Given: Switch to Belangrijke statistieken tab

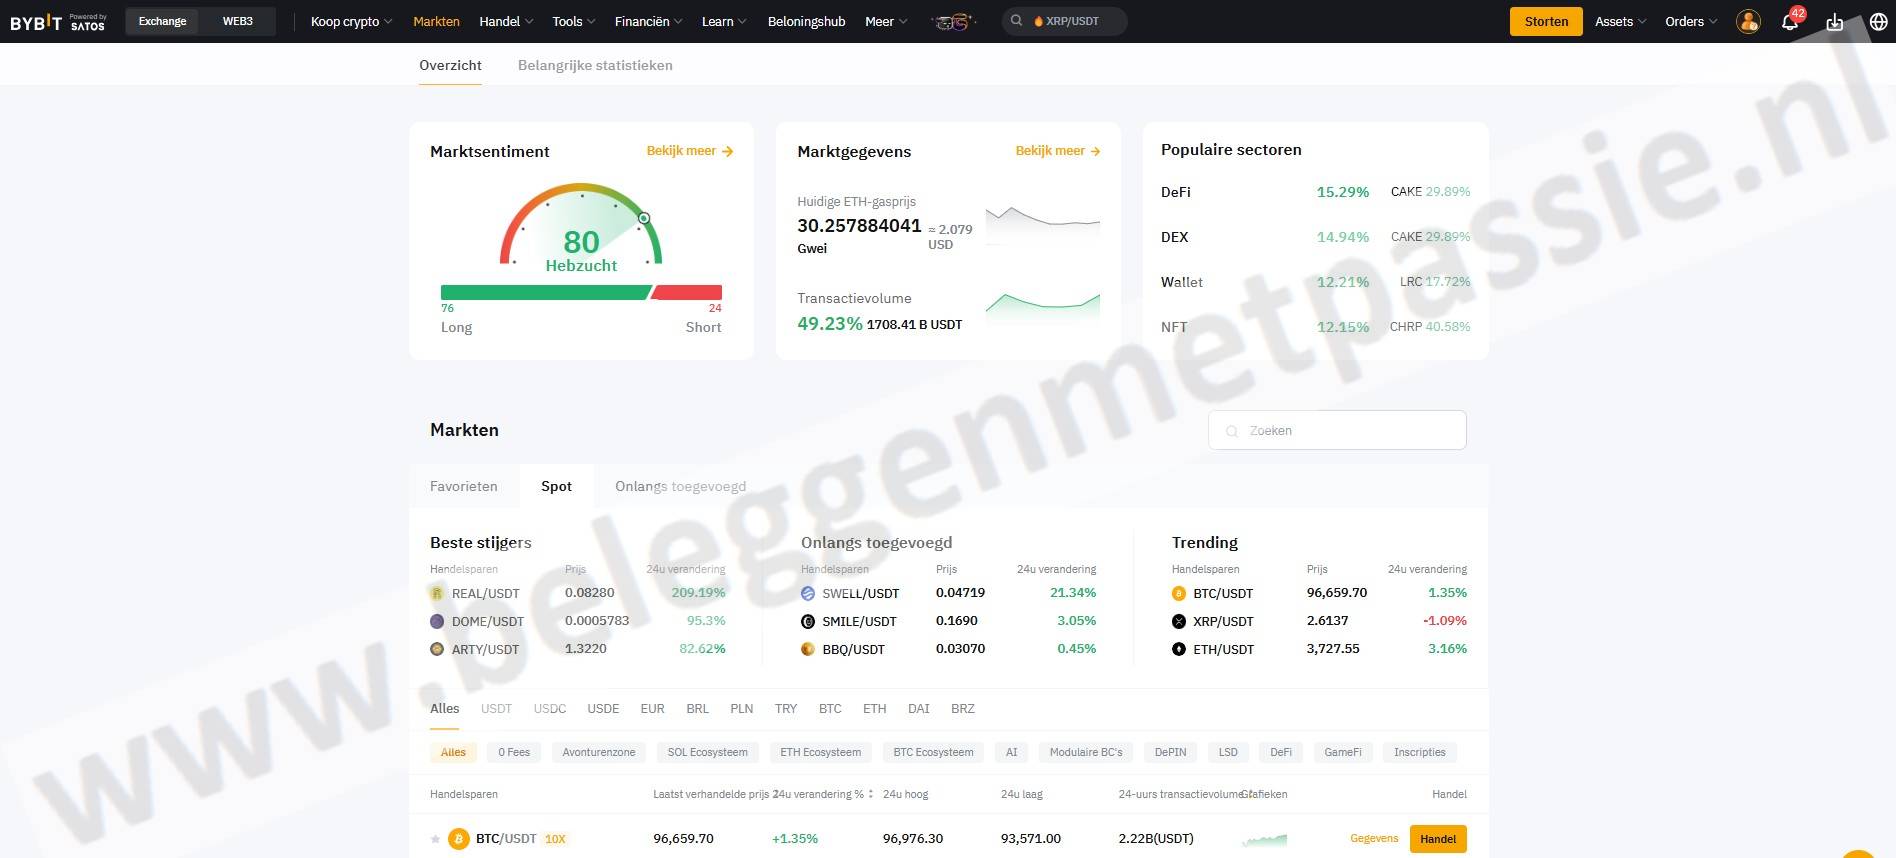Looking at the screenshot, I should click(595, 65).
